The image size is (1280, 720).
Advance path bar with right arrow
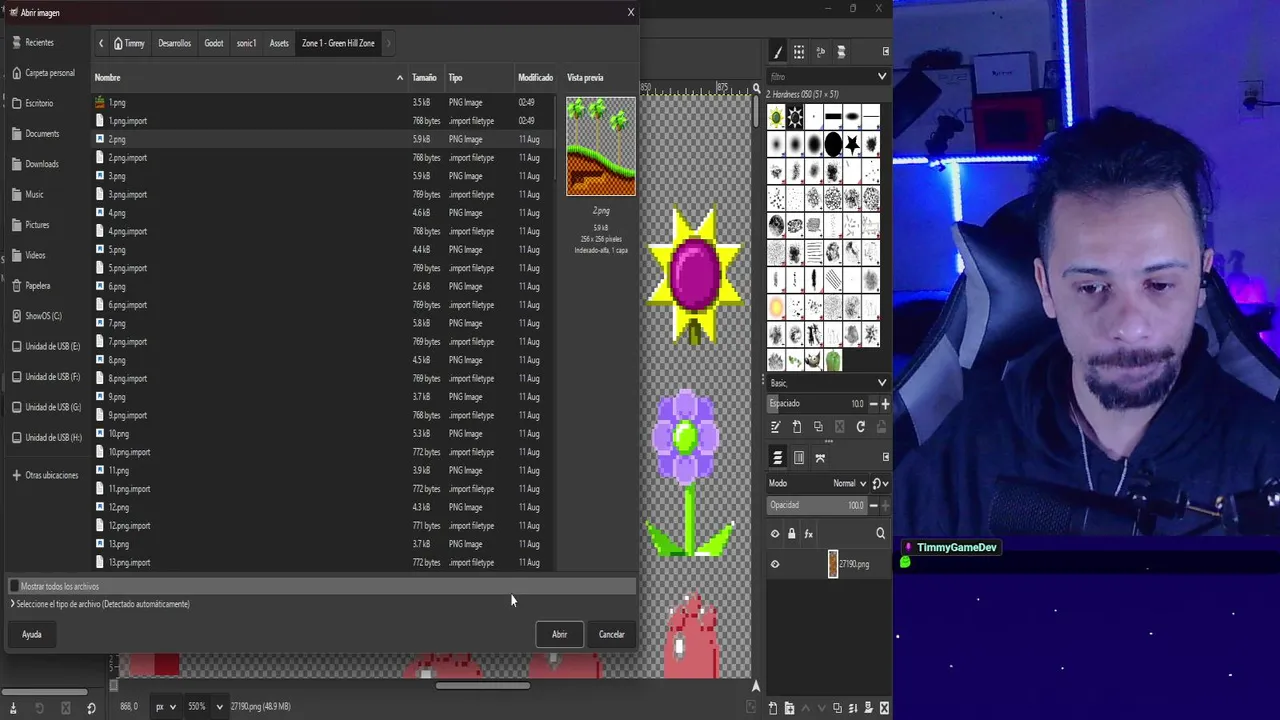pos(388,43)
